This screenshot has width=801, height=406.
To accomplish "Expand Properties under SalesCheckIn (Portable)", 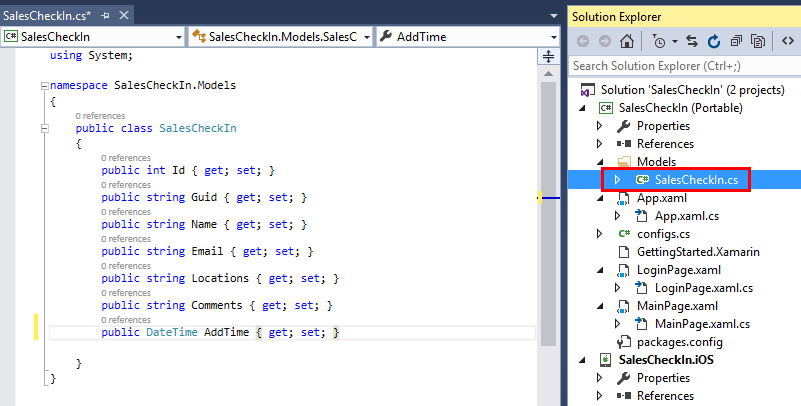I will tap(600, 126).
